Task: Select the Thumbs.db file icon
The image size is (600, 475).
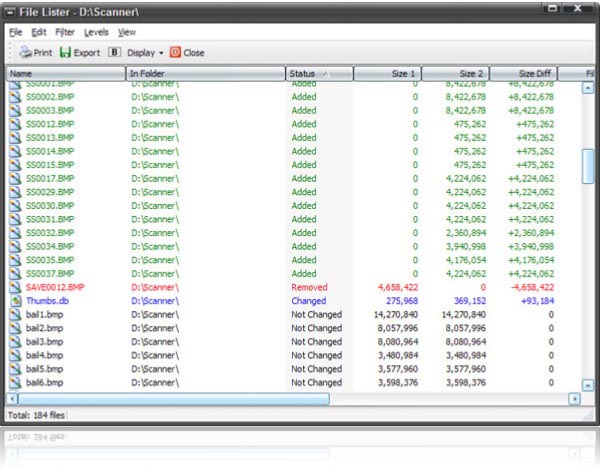Action: coord(15,301)
